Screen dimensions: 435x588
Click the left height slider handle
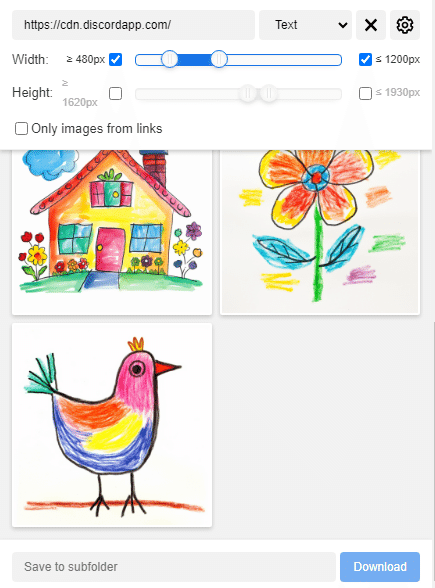[x=248, y=93]
